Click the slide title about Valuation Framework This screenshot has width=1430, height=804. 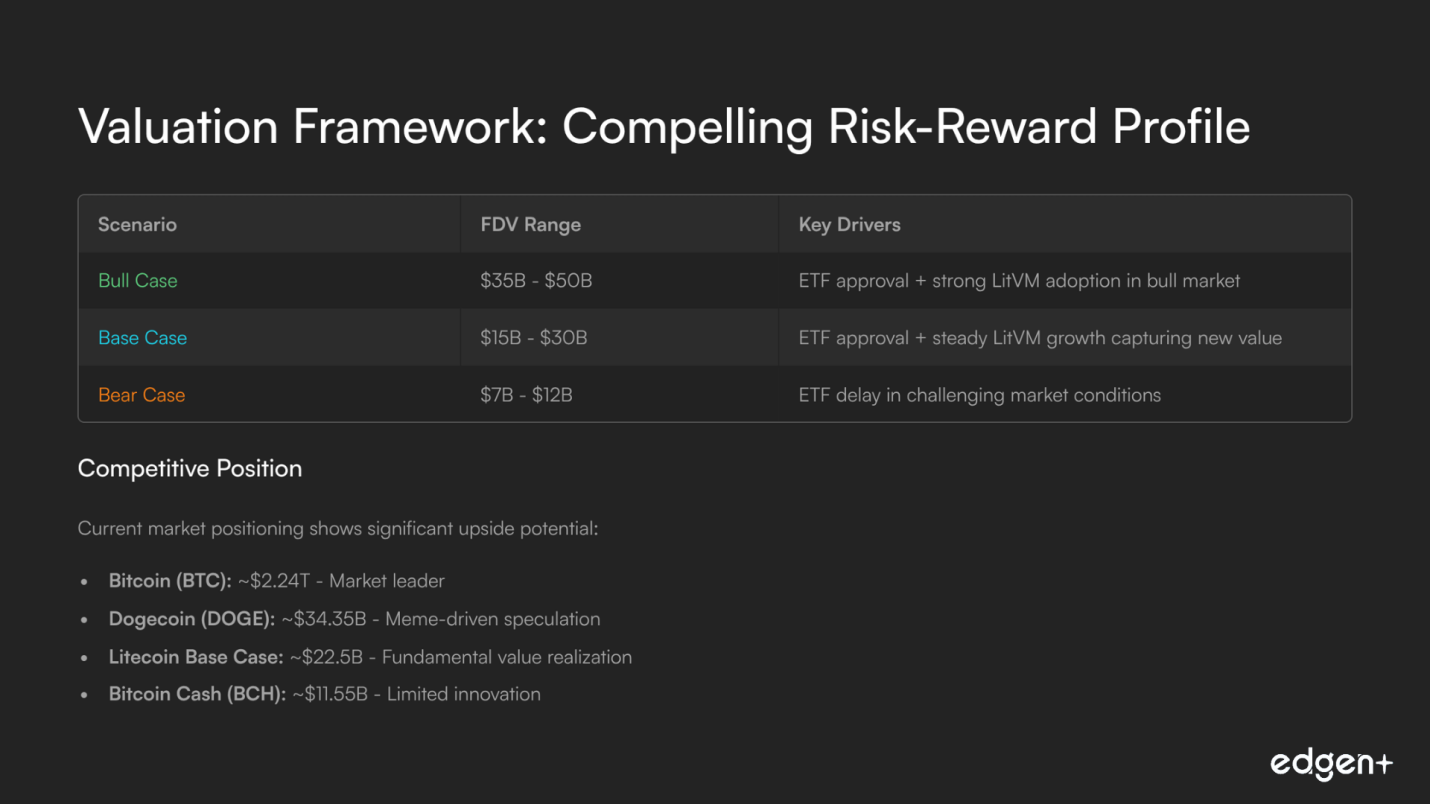(x=663, y=127)
